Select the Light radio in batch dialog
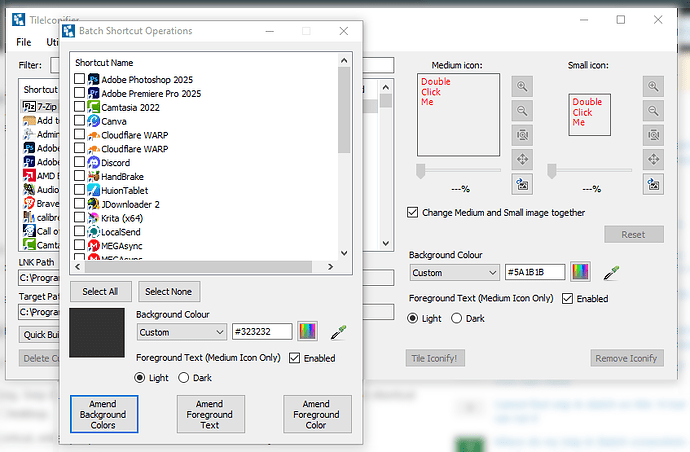Viewport: 690px width, 452px height. [139, 378]
